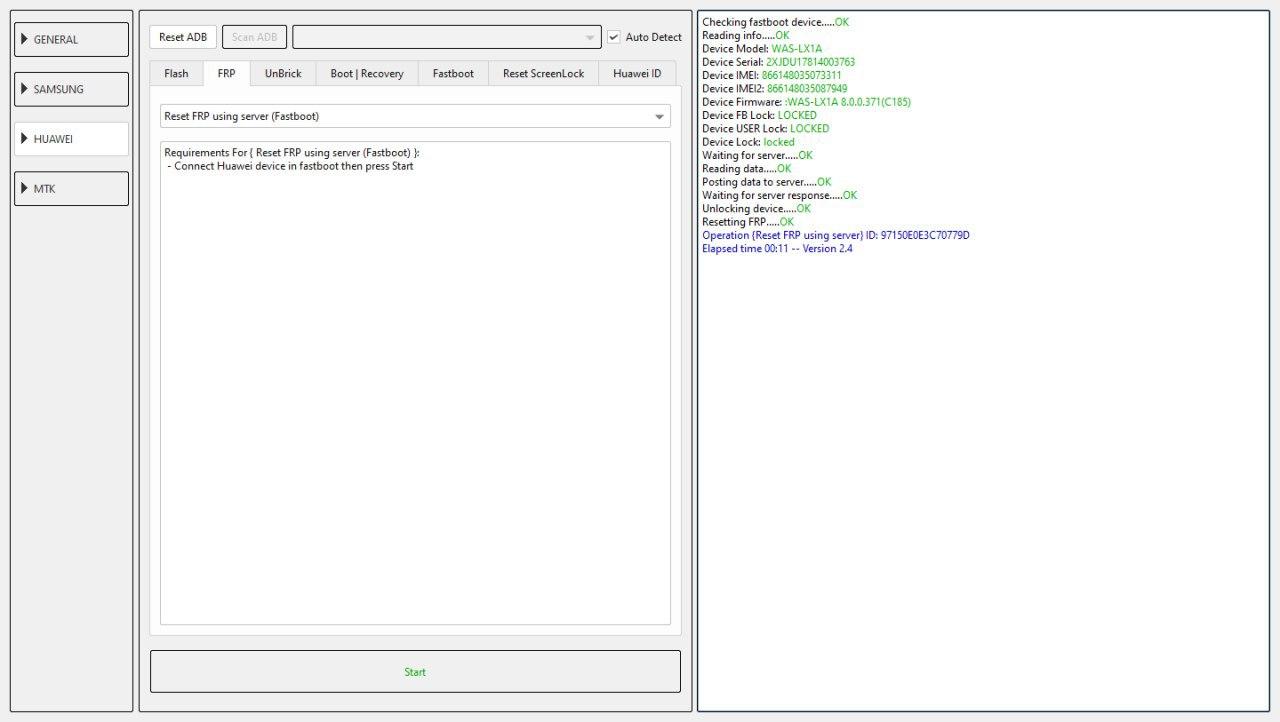Image resolution: width=1280 pixels, height=722 pixels.
Task: Click the Device FB Lock LOCKED line
Action: coord(759,115)
